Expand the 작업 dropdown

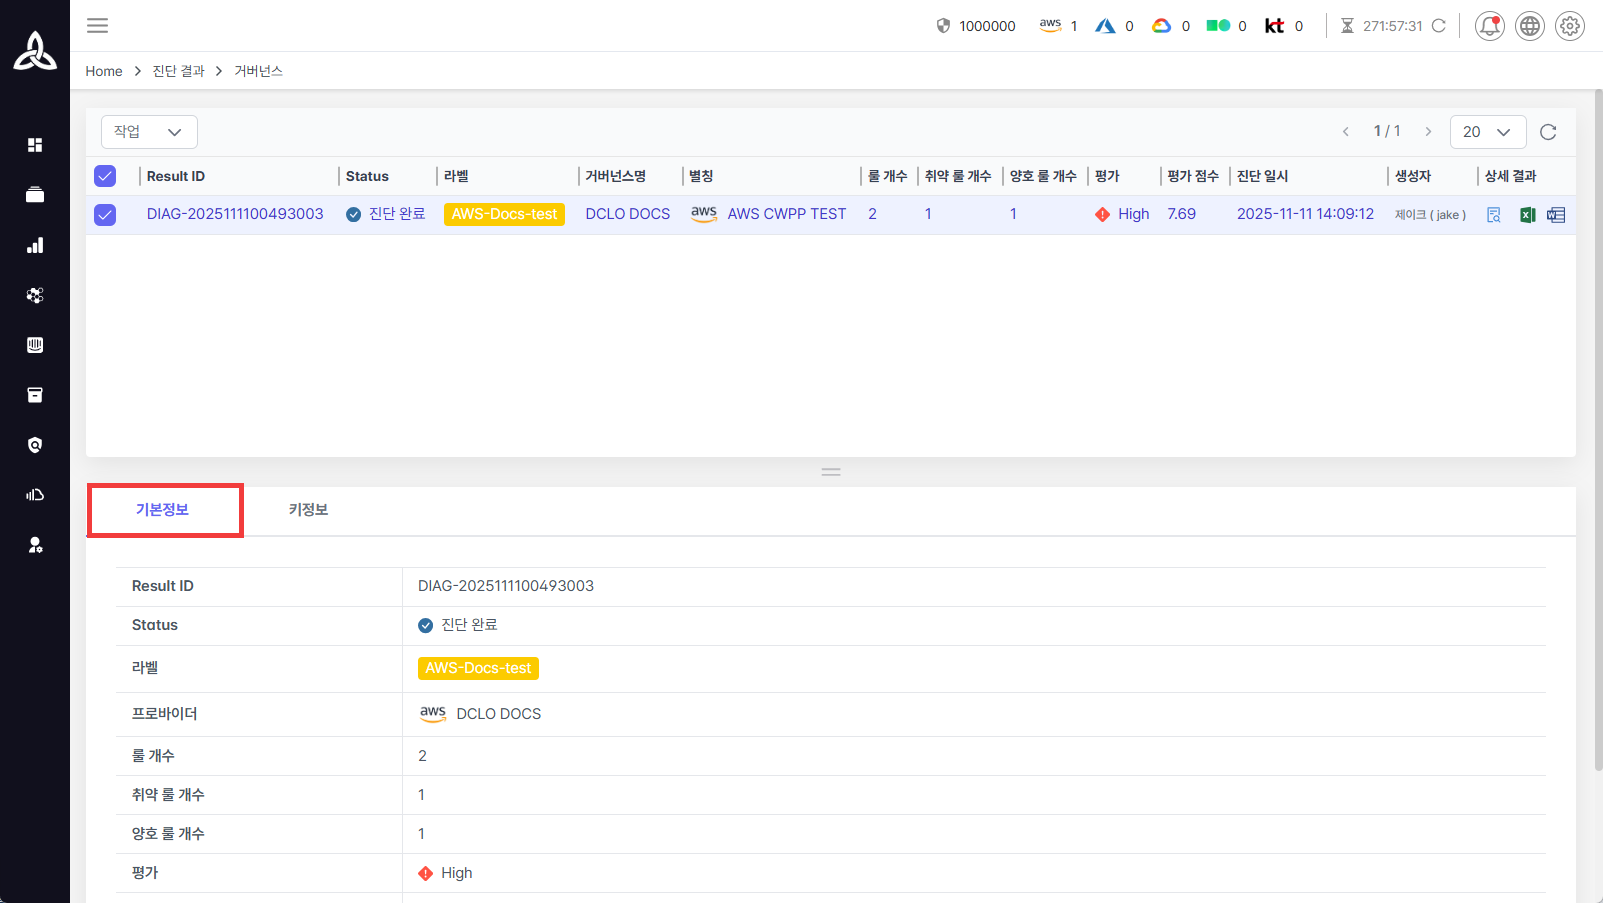[x=149, y=132]
